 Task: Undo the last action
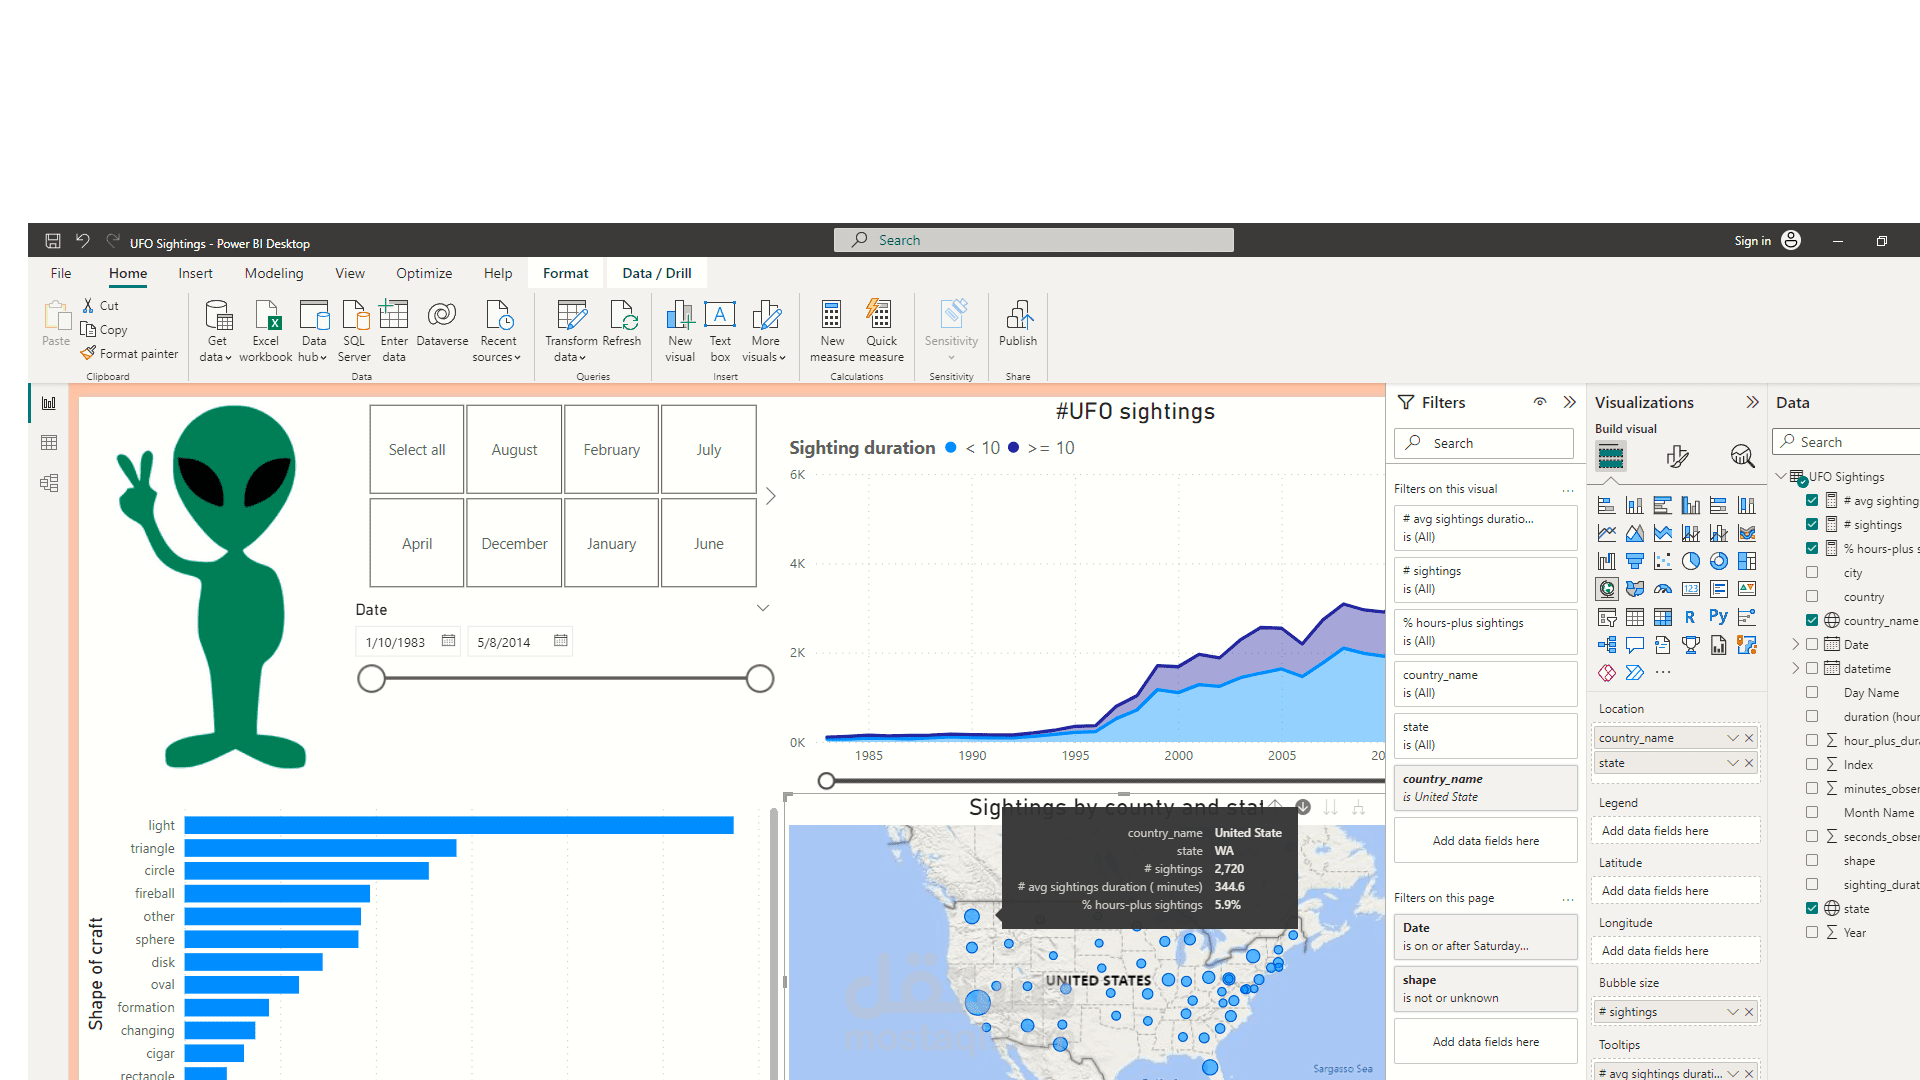click(83, 241)
